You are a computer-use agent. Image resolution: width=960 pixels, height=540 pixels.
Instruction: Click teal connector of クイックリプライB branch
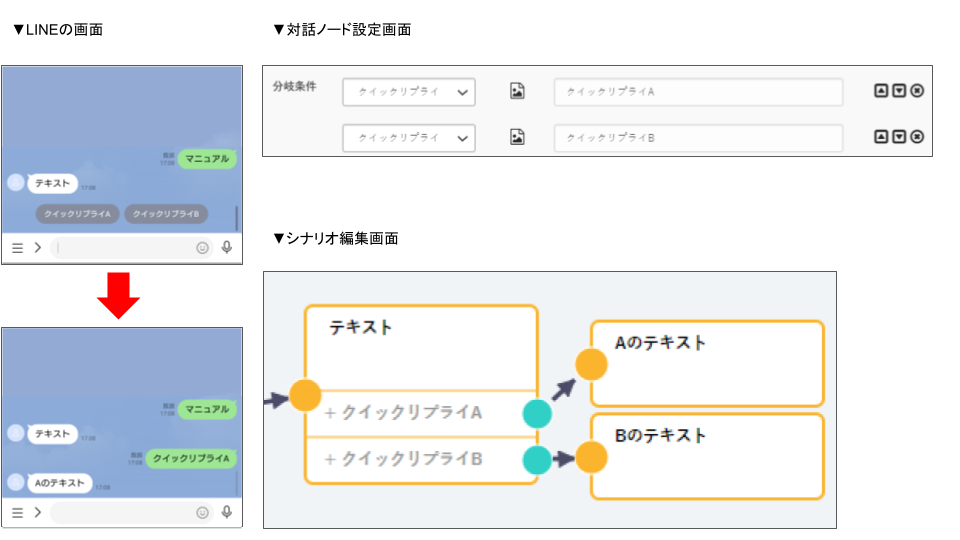coord(537,460)
